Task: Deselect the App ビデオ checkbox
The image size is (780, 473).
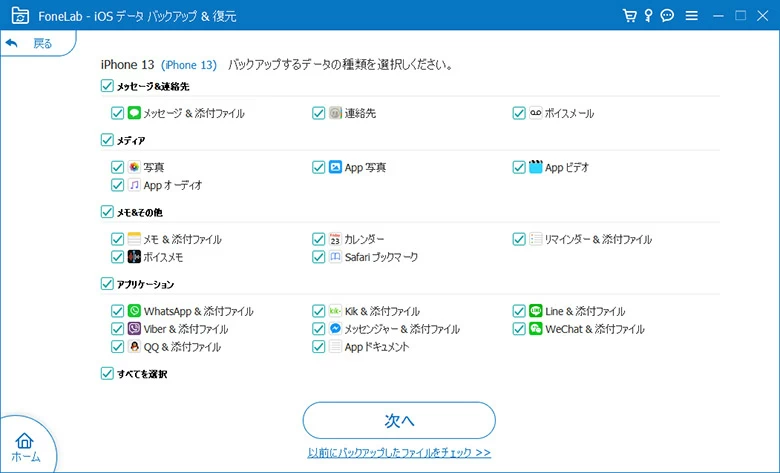Action: click(519, 167)
